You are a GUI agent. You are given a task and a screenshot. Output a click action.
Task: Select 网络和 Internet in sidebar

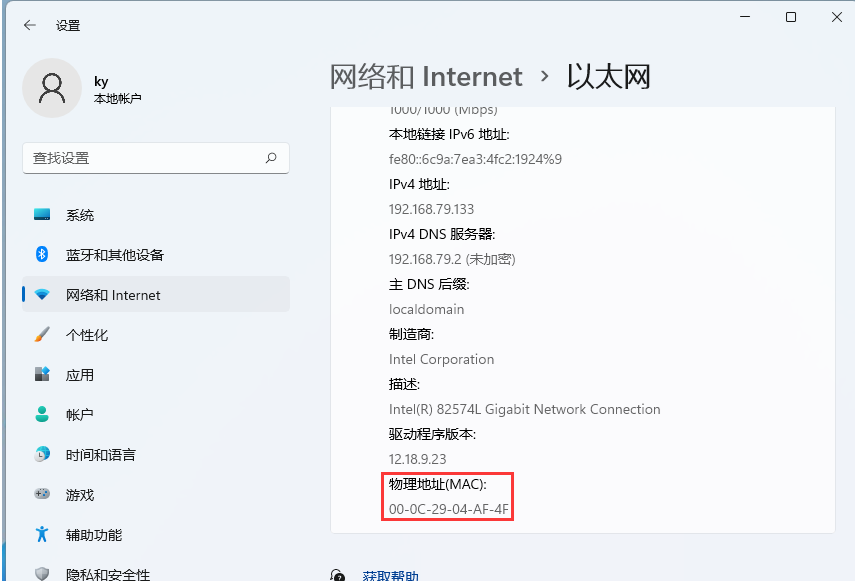[156, 295]
